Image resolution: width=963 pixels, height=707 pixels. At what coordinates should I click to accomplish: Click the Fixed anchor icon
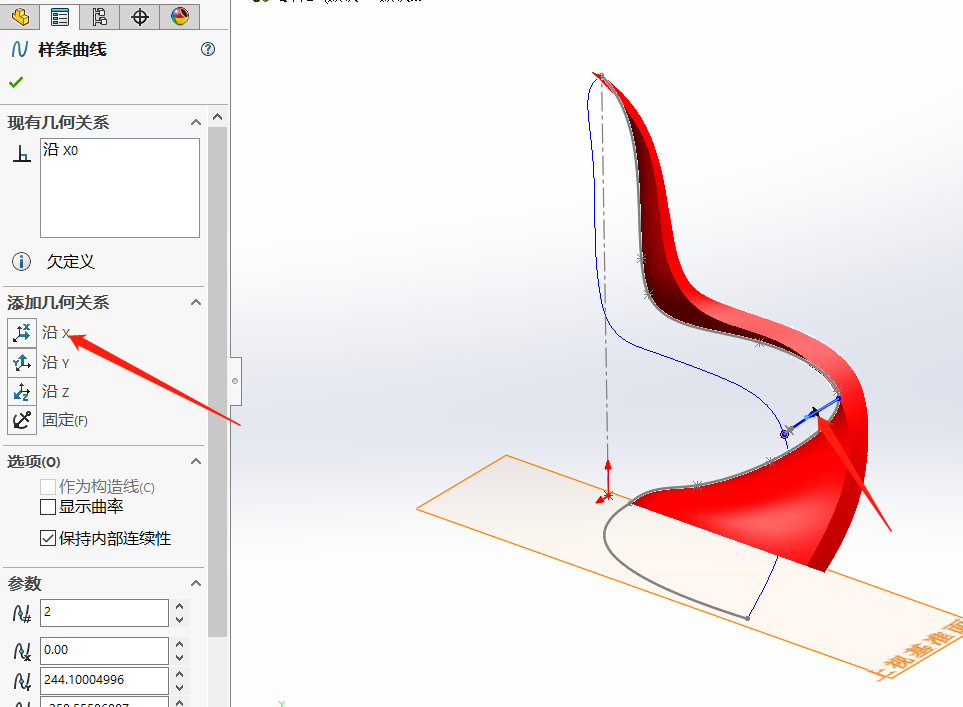(22, 420)
